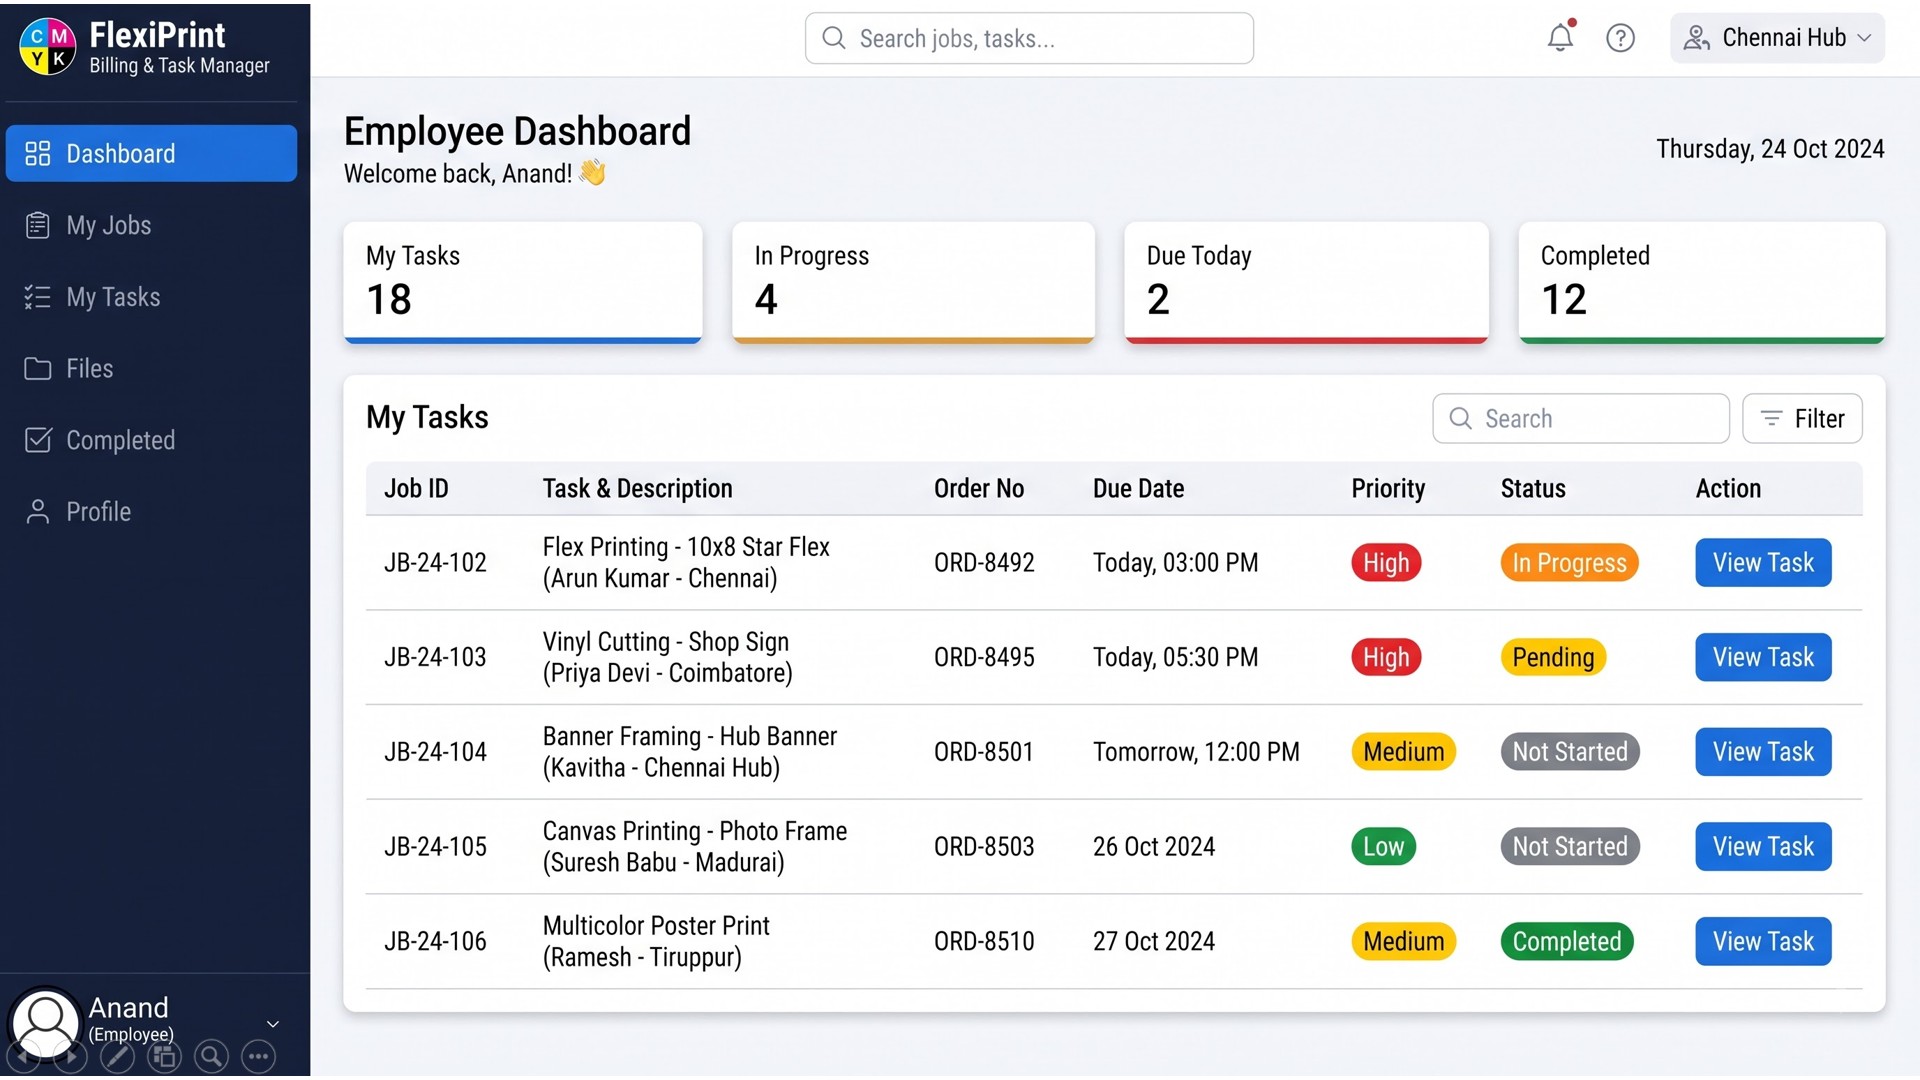This screenshot has width=1920, height=1080.
Task: Click the Search jobs, tasks field
Action: coord(1029,38)
